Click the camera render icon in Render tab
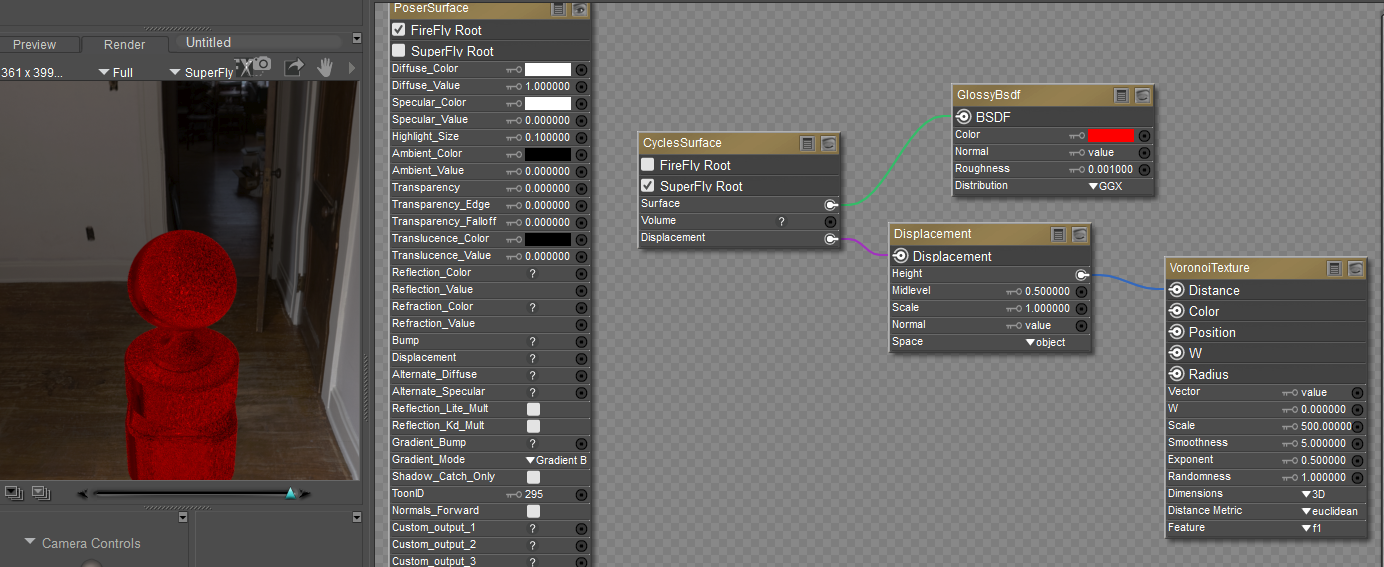Image resolution: width=1384 pixels, height=567 pixels. click(262, 66)
